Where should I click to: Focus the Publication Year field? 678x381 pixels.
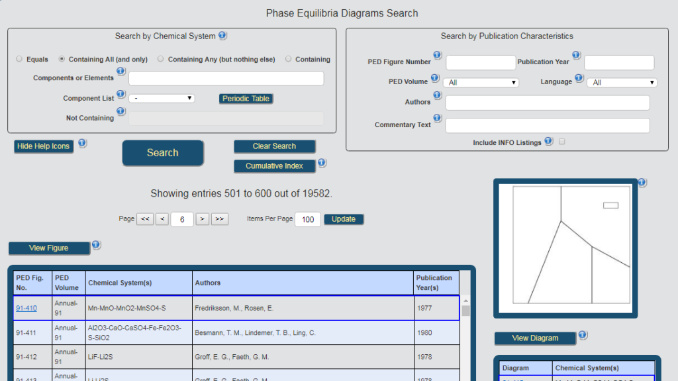[x=619, y=63]
